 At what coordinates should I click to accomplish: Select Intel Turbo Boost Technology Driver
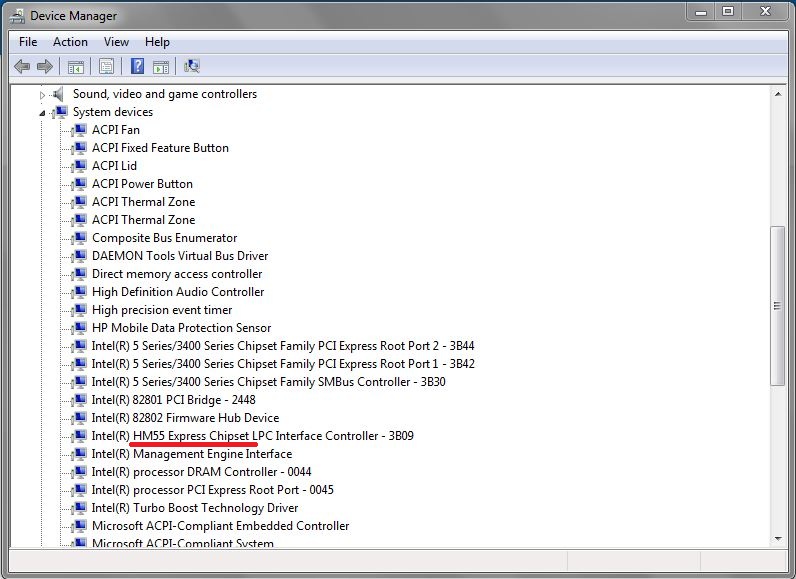[195, 508]
